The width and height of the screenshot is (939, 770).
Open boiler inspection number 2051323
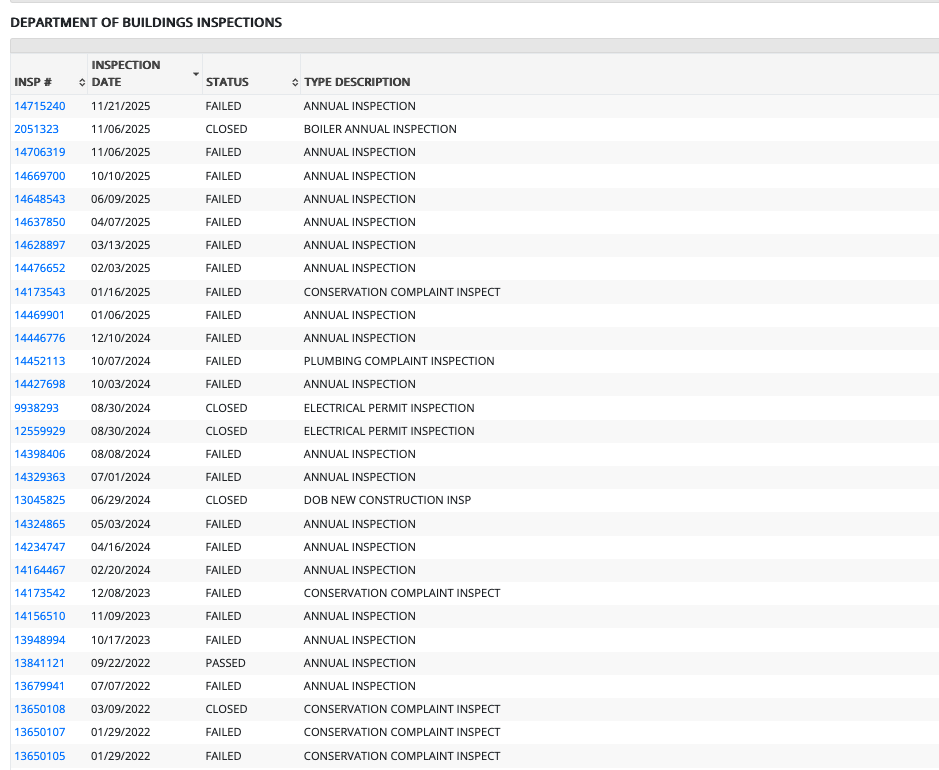click(36, 129)
